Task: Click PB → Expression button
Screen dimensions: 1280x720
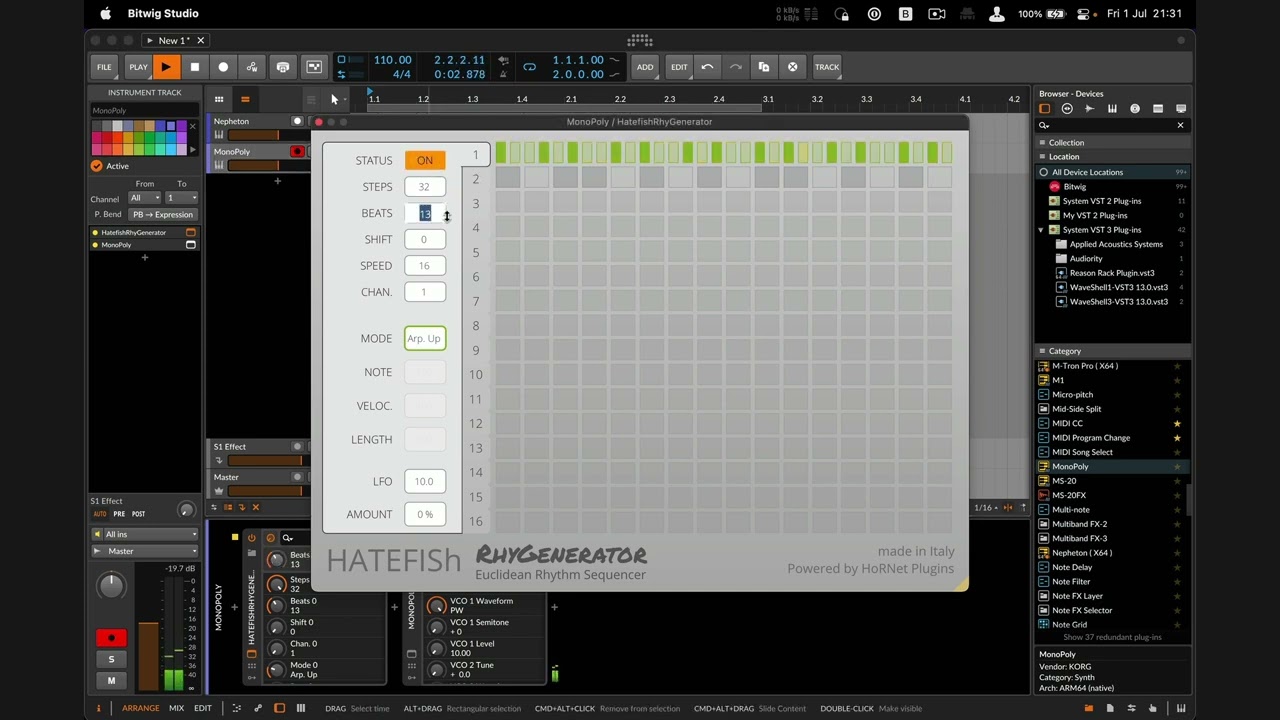Action: click(162, 214)
